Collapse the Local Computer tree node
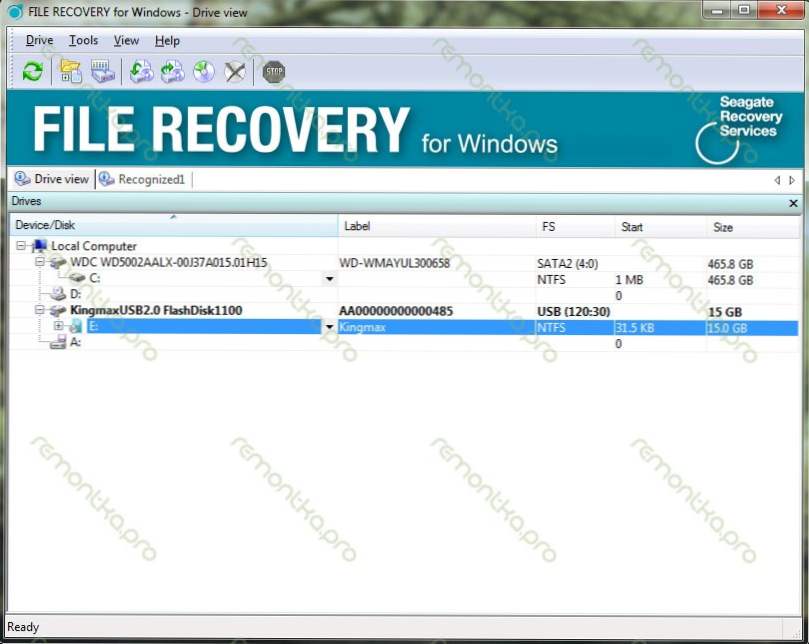This screenshot has width=809, height=644. click(21, 246)
